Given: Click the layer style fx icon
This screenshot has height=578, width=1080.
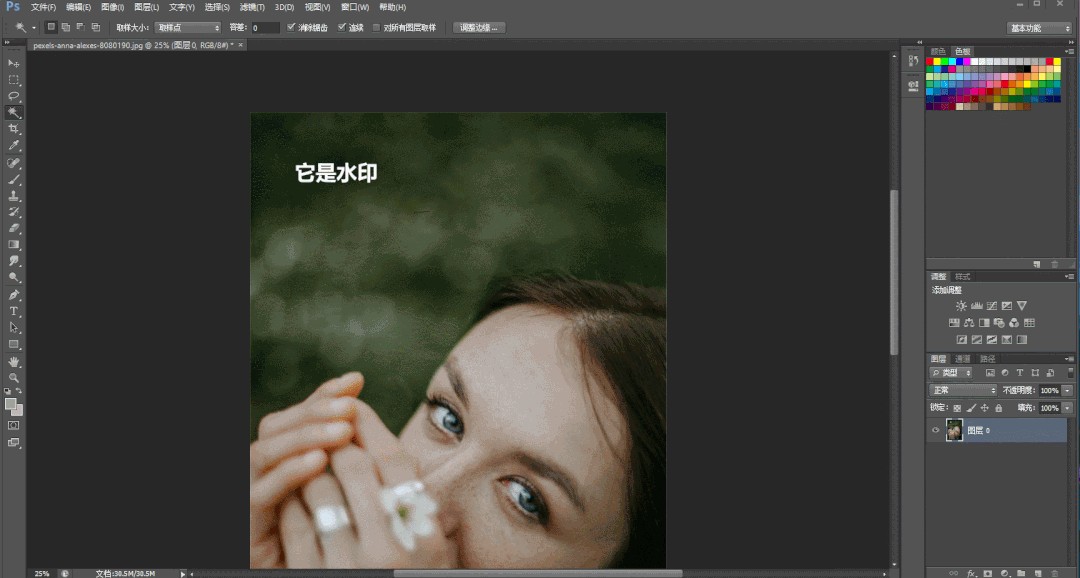Looking at the screenshot, I should click(x=971, y=573).
